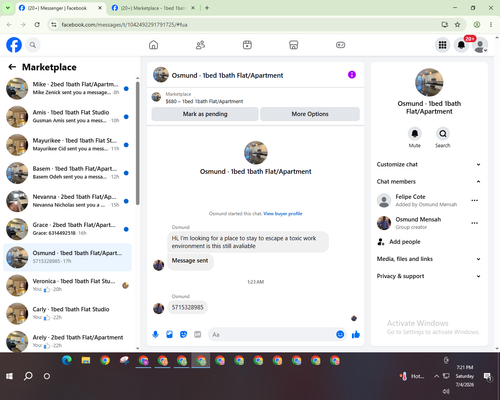This screenshot has height=400, width=500.
Task: Open Chrome three-dot menu
Action: pos(491,25)
